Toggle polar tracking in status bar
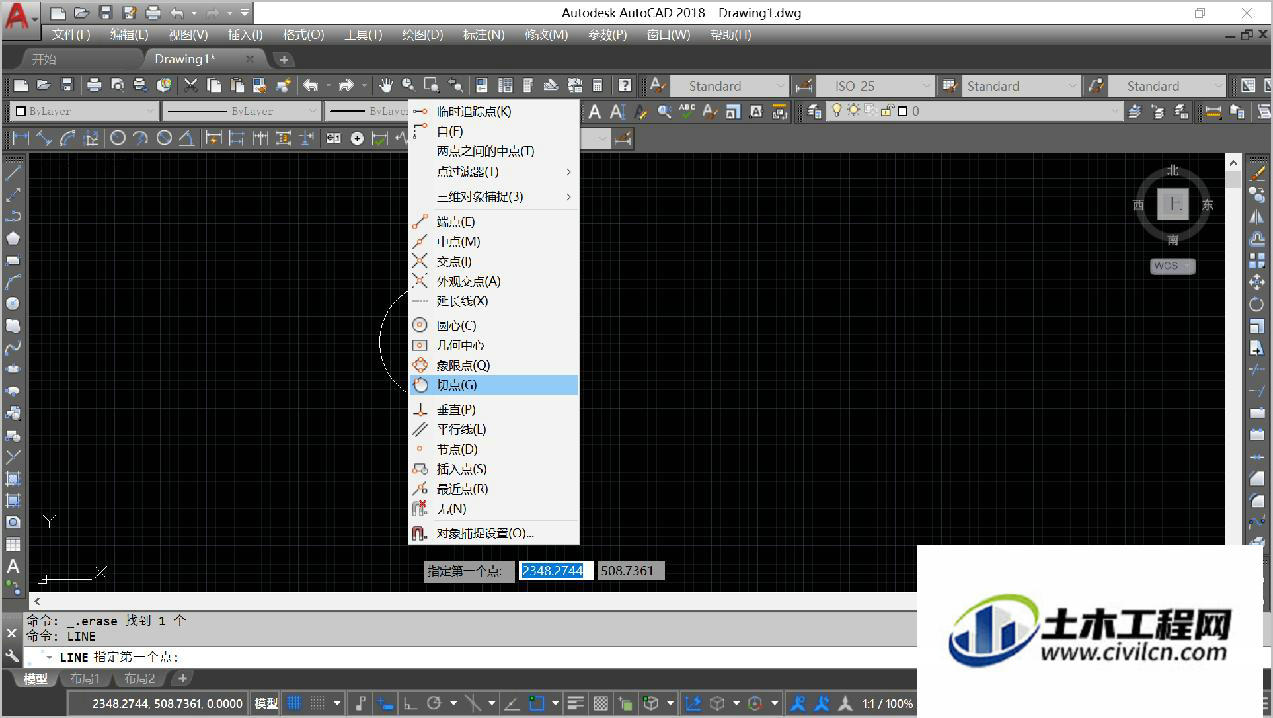 pyautogui.click(x=434, y=703)
